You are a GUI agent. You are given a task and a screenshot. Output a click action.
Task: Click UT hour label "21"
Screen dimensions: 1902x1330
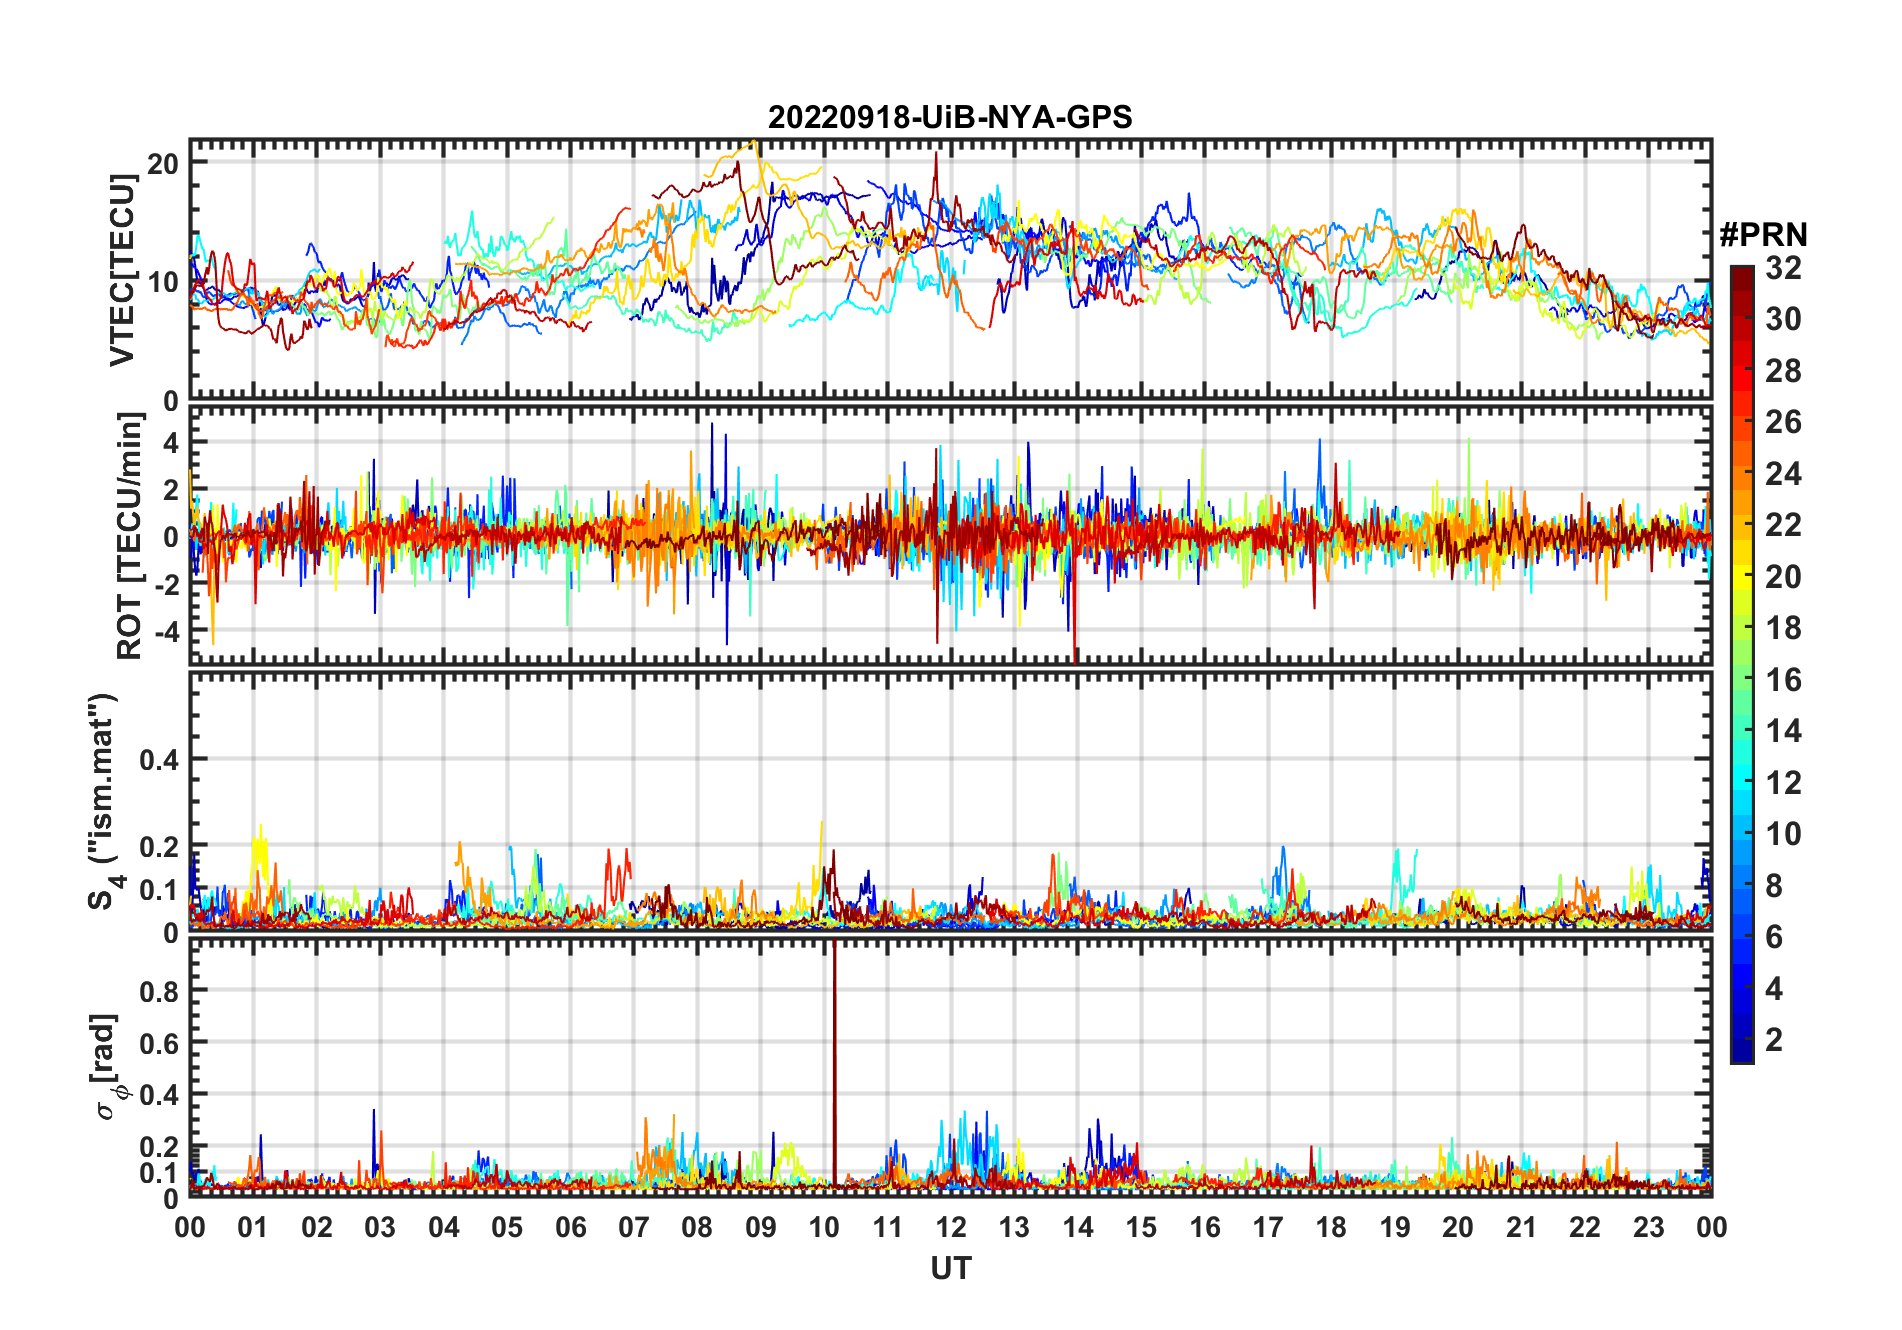pyautogui.click(x=1522, y=1228)
